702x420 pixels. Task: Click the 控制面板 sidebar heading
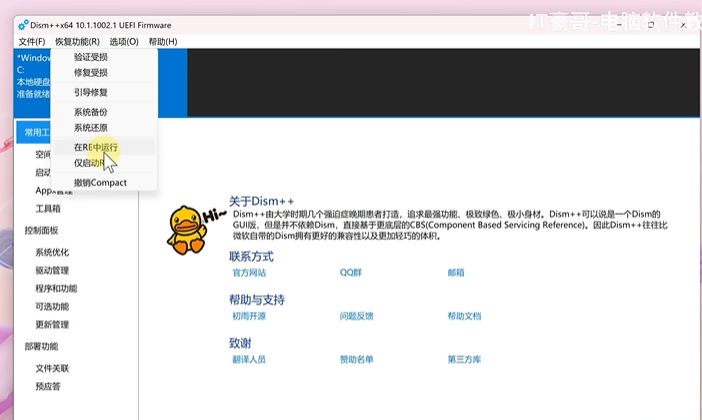click(42, 230)
